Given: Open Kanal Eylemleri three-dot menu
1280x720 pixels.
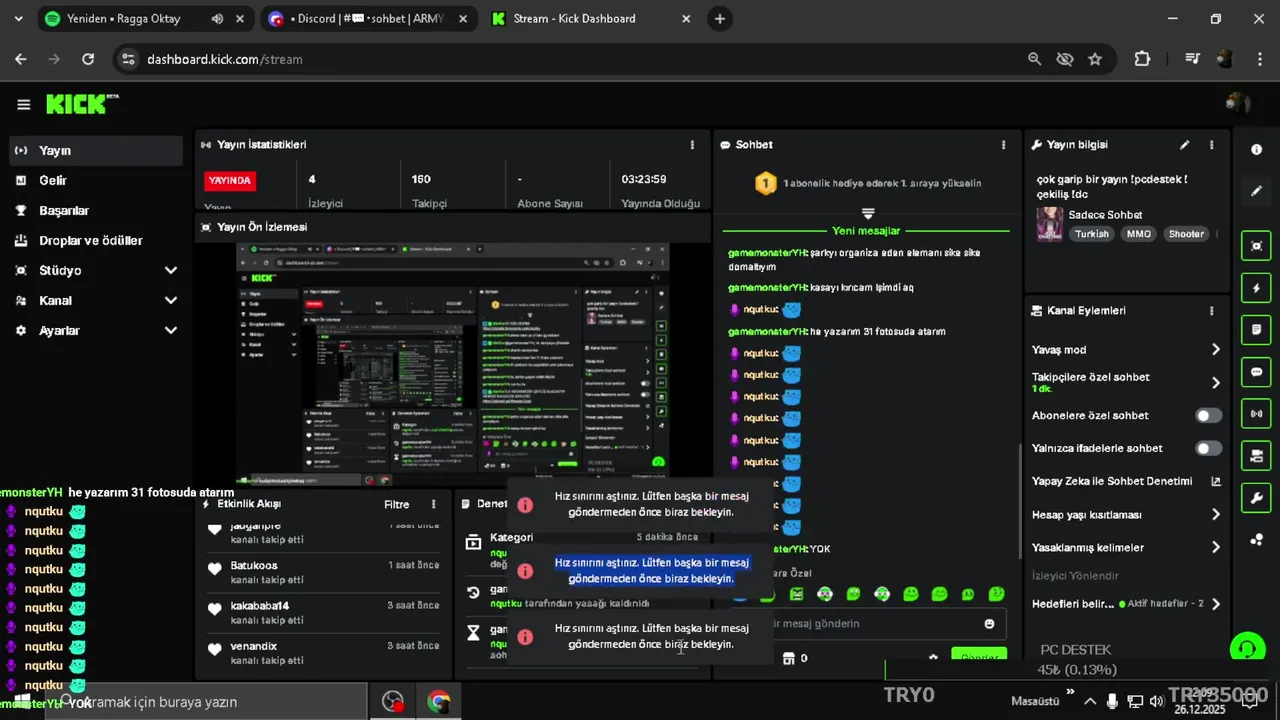Looking at the screenshot, I should pyautogui.click(x=1212, y=311).
